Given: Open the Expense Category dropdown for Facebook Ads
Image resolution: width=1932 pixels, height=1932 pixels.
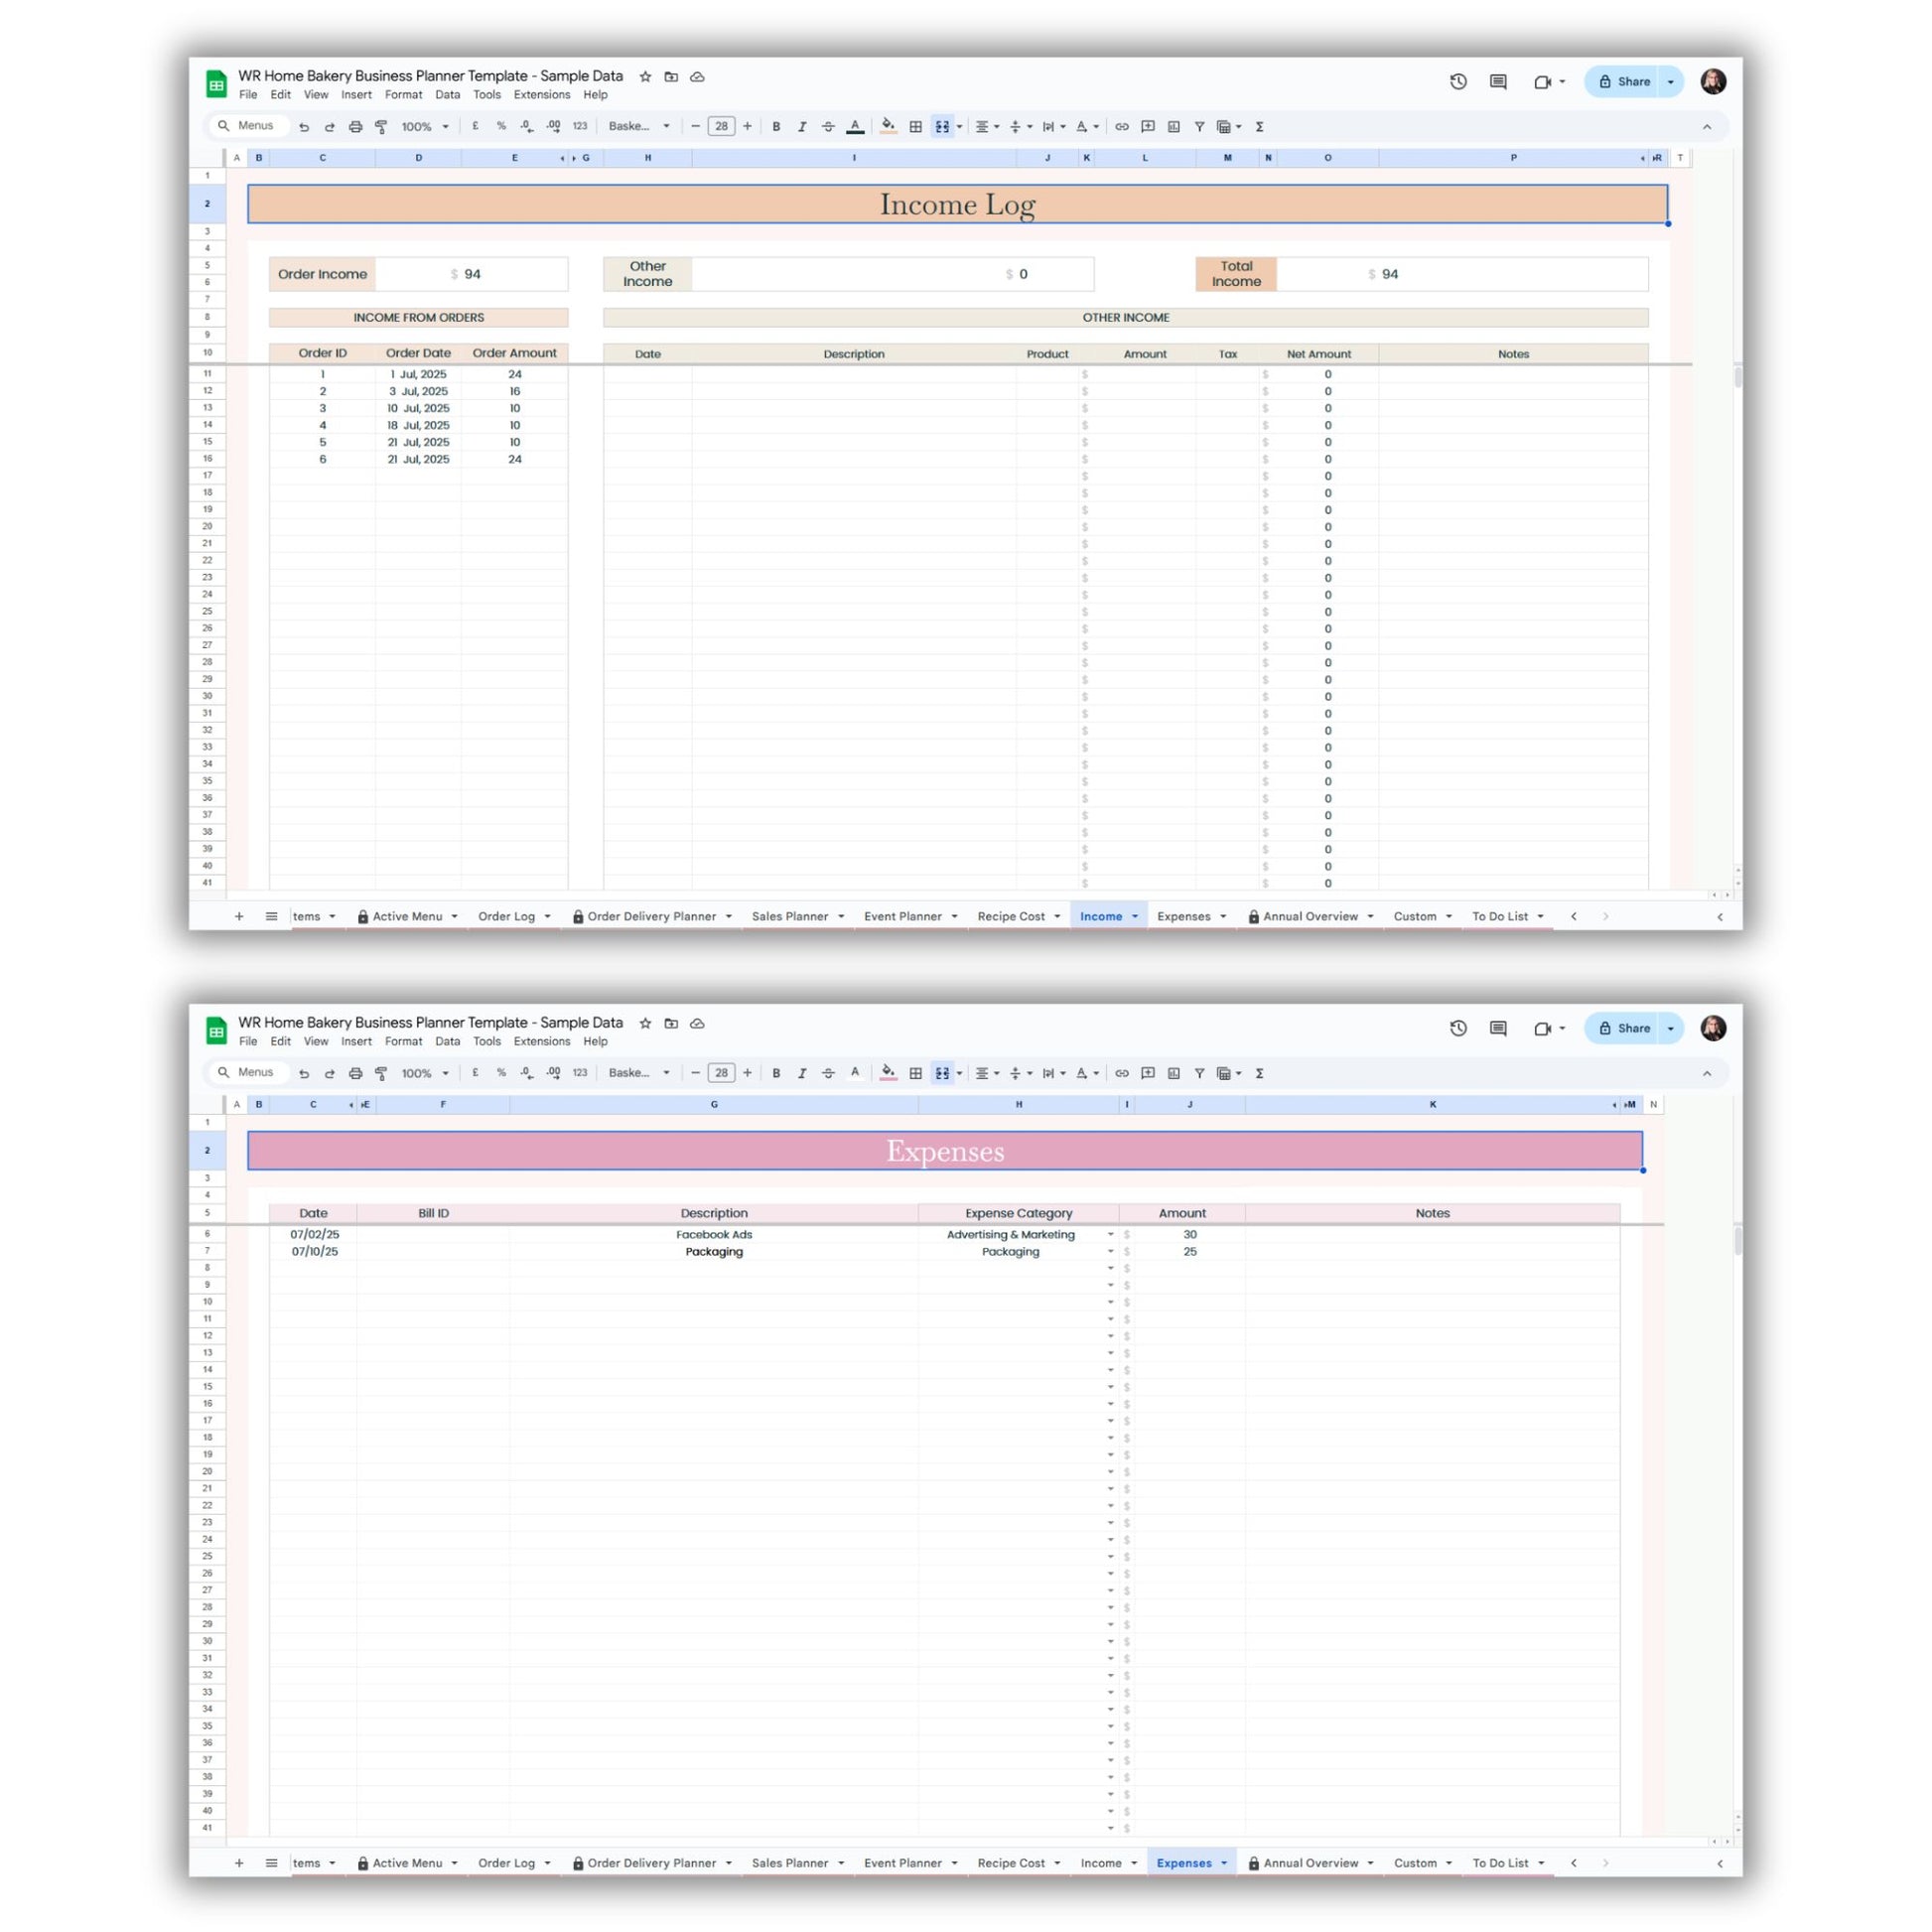Looking at the screenshot, I should point(1110,1235).
